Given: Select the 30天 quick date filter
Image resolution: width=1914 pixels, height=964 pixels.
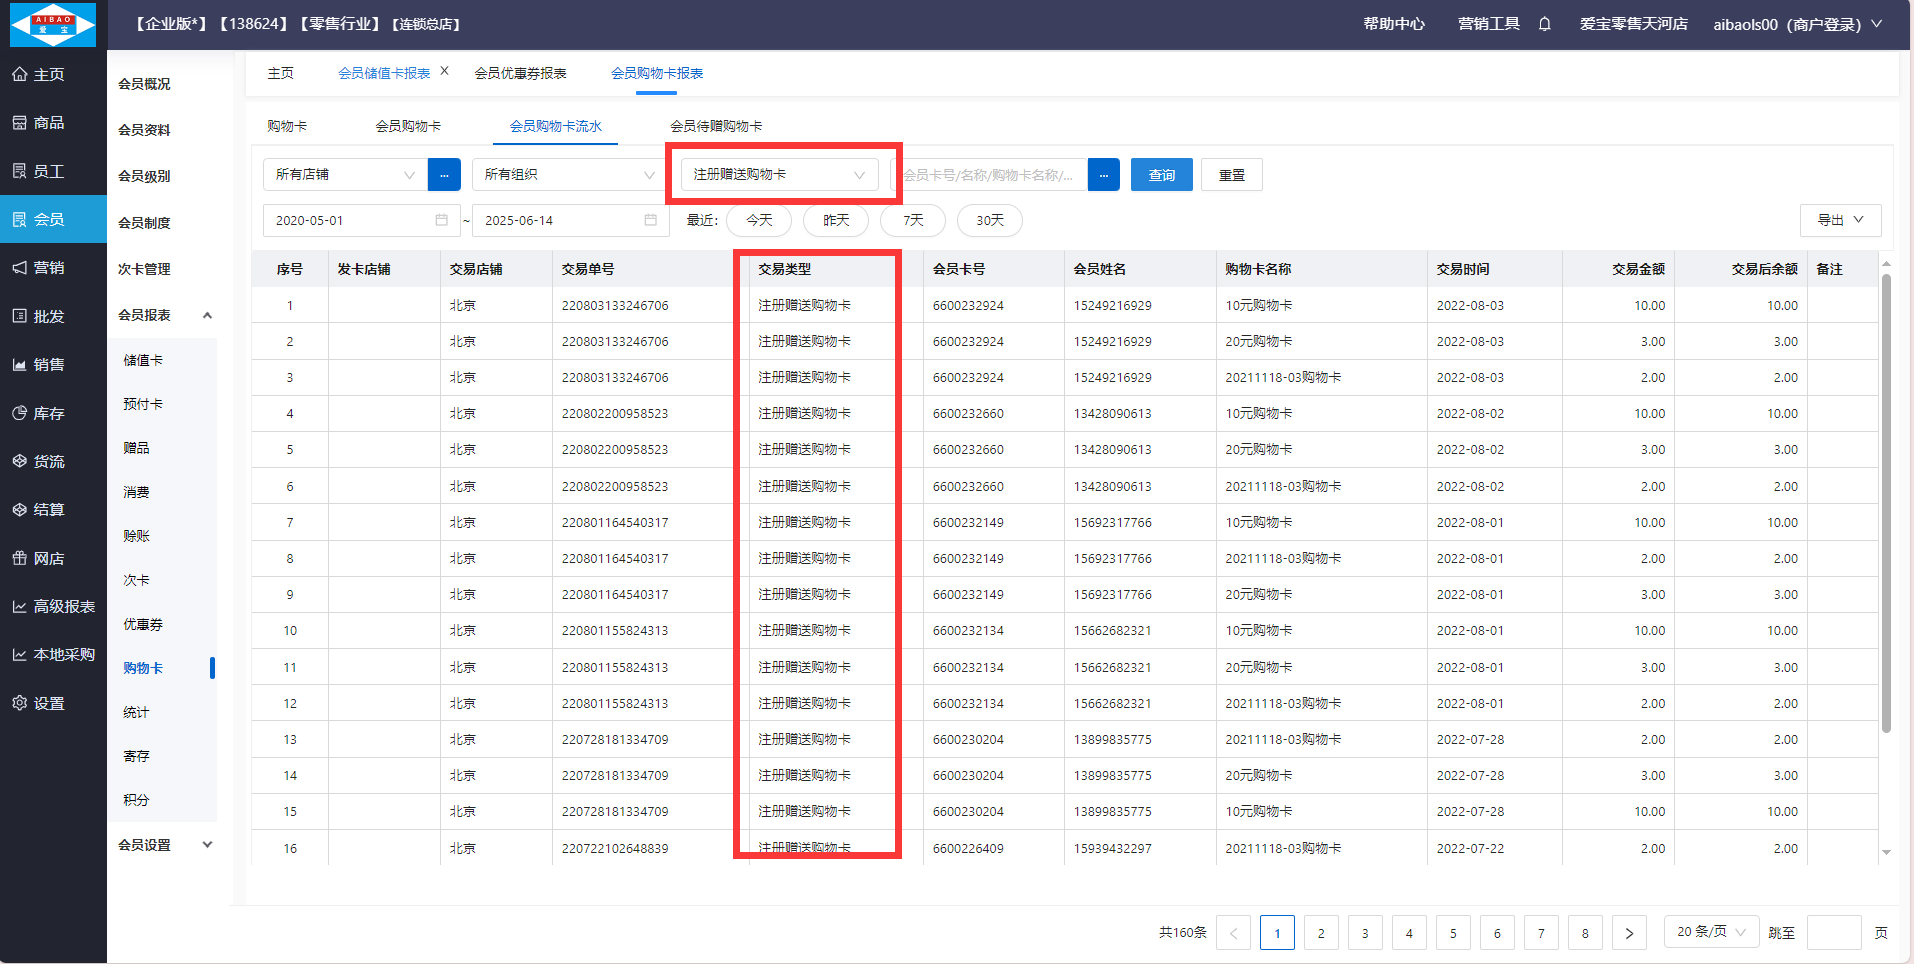Looking at the screenshot, I should 989,220.
